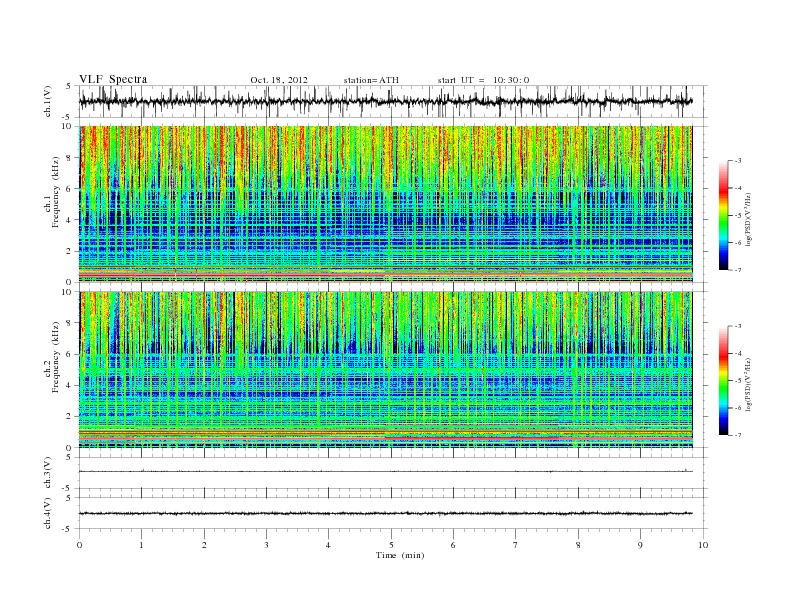The height and width of the screenshot is (612, 792).
Task: Click the 'VLF Spectra' title text
Action: (113, 79)
